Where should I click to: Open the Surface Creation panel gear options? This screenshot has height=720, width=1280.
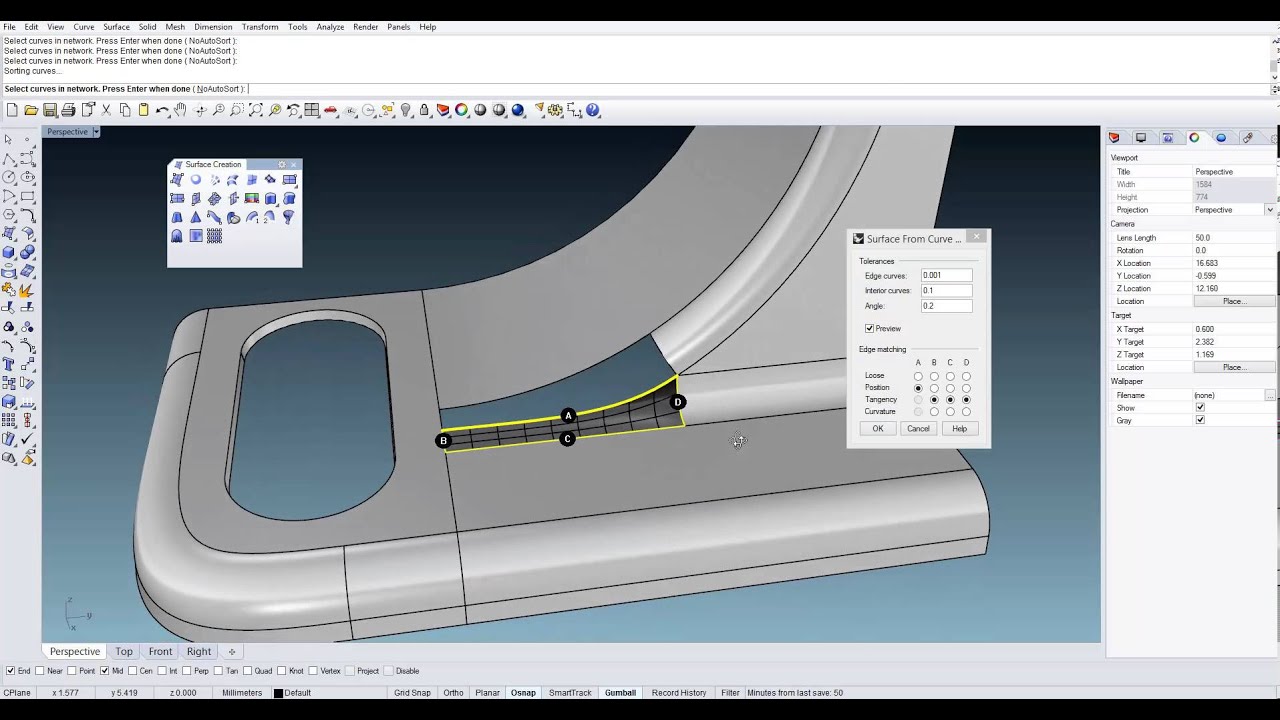[x=282, y=164]
